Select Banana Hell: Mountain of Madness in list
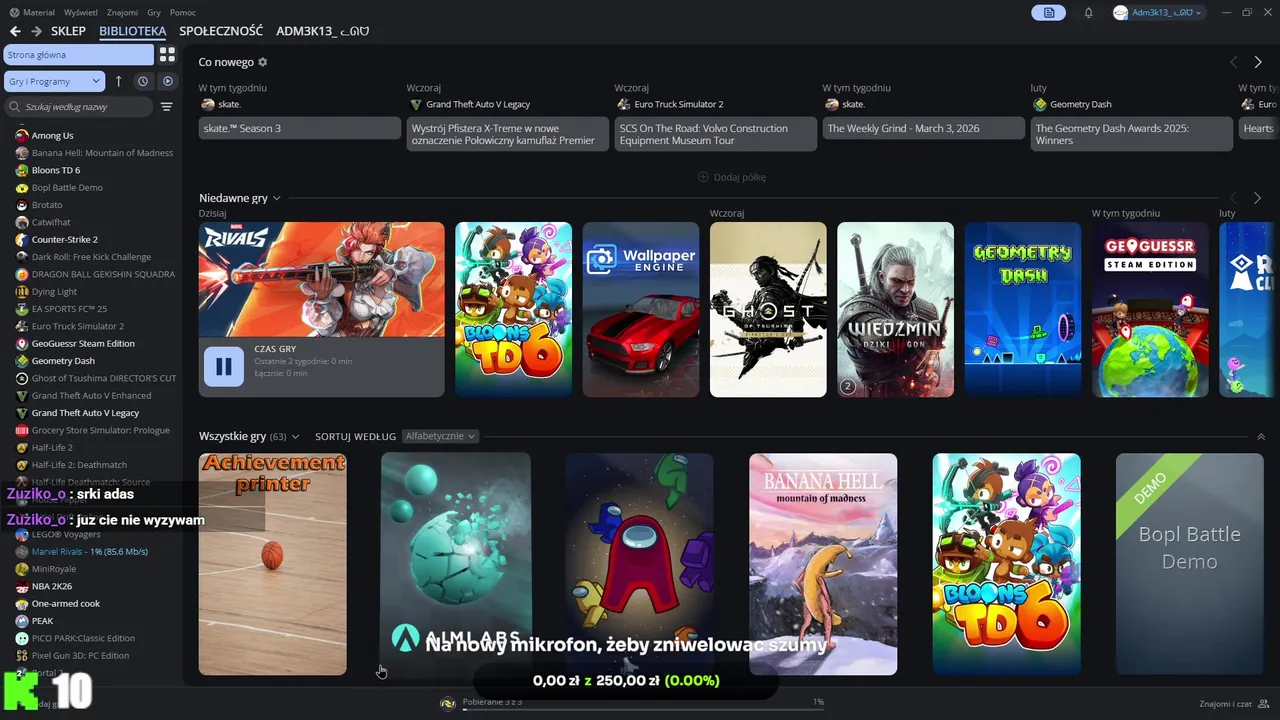This screenshot has width=1280, height=720. click(x=102, y=153)
